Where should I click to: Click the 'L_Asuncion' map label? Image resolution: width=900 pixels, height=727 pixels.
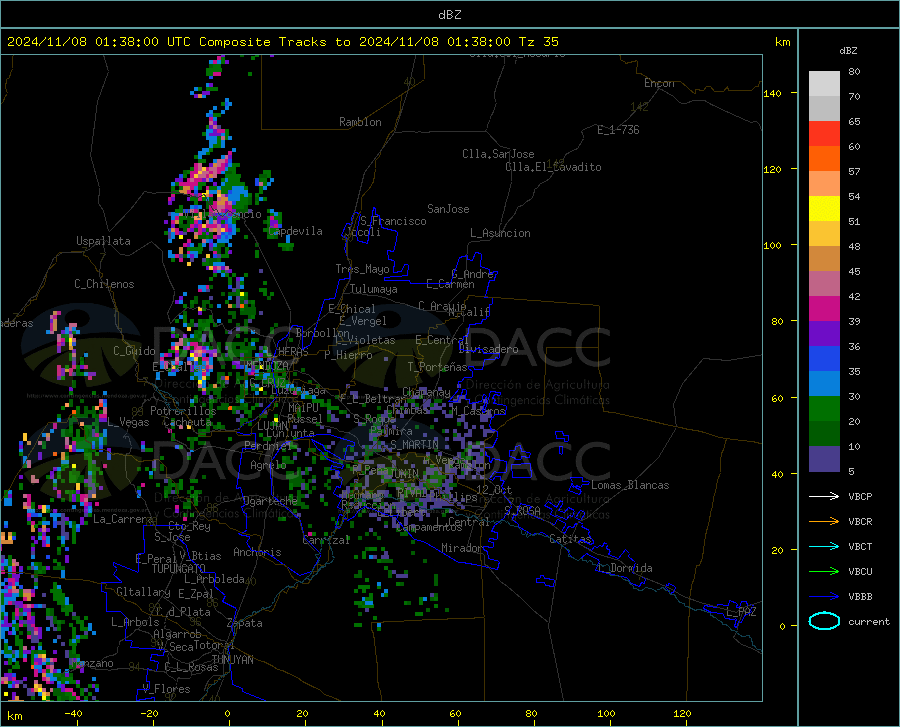click(500, 233)
